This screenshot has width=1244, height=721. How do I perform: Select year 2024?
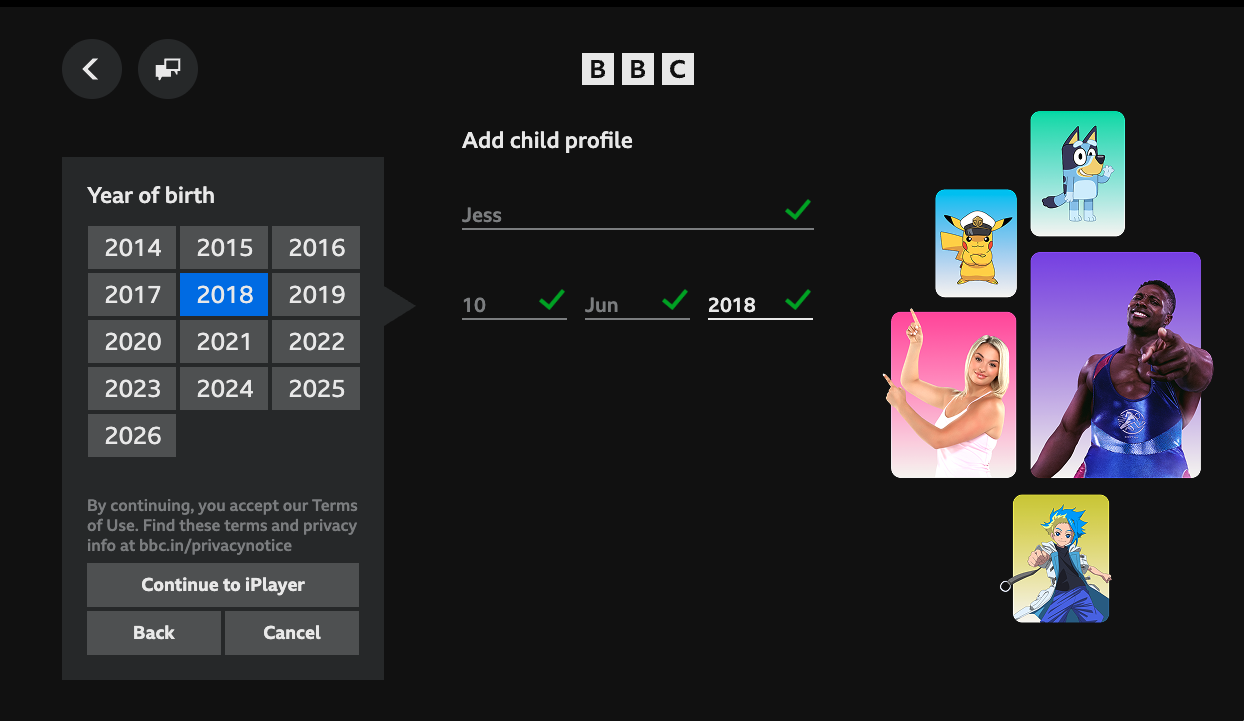coord(224,389)
